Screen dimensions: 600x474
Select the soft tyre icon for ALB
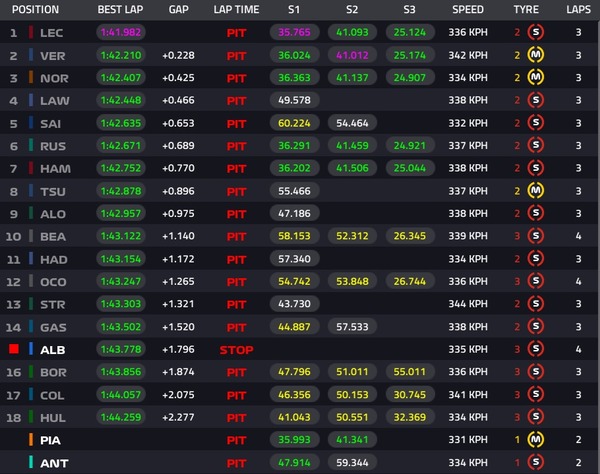pos(536,349)
